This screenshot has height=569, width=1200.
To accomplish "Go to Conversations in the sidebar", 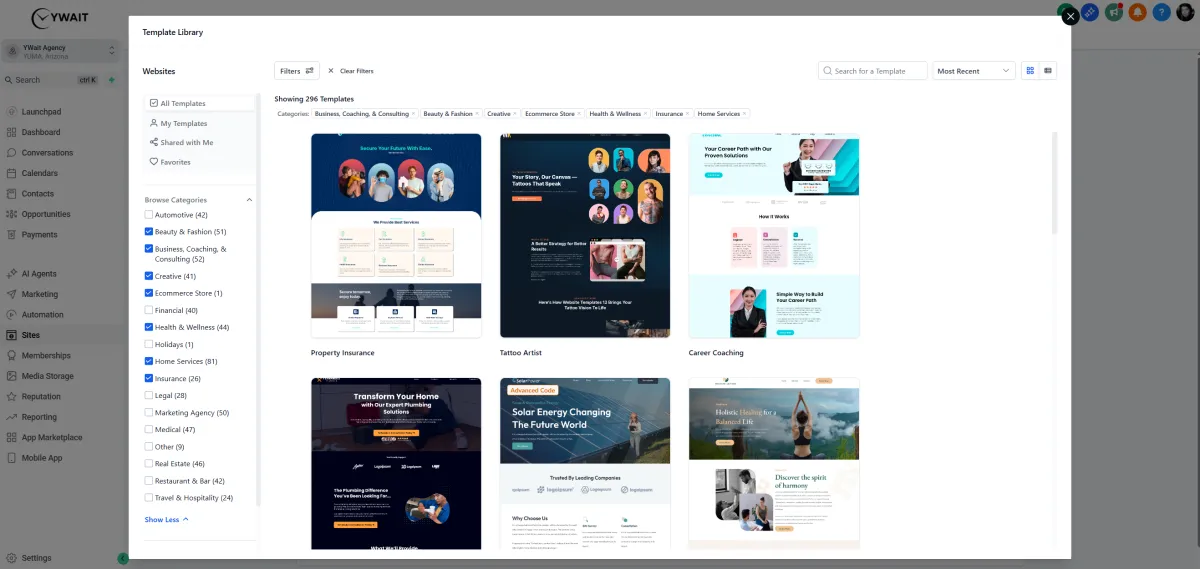I will tap(47, 153).
